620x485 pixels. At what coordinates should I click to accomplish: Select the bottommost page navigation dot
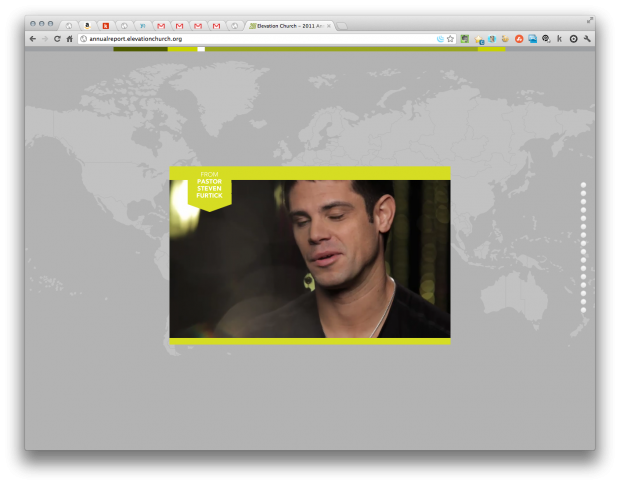(583, 310)
